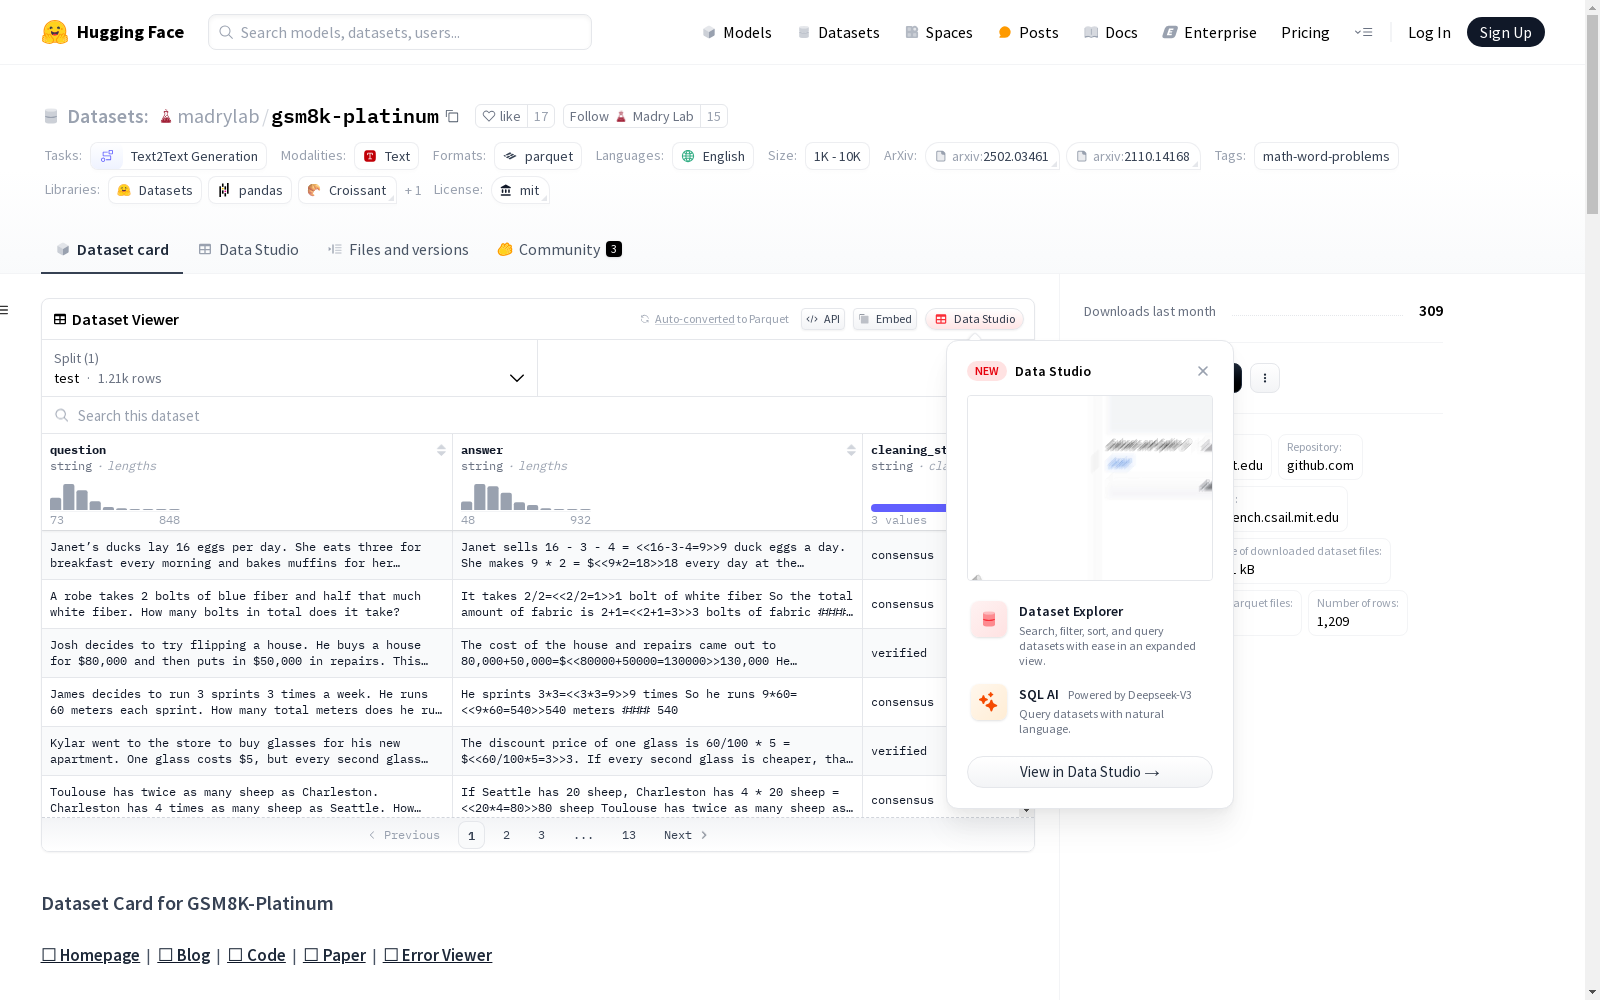The width and height of the screenshot is (1600, 1000).
Task: Open Docs in top navigation
Action: 1111,32
